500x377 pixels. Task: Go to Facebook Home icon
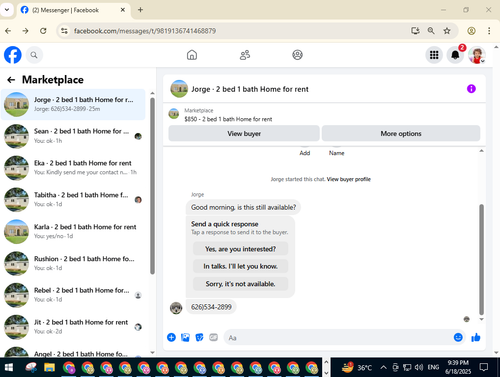click(192, 55)
